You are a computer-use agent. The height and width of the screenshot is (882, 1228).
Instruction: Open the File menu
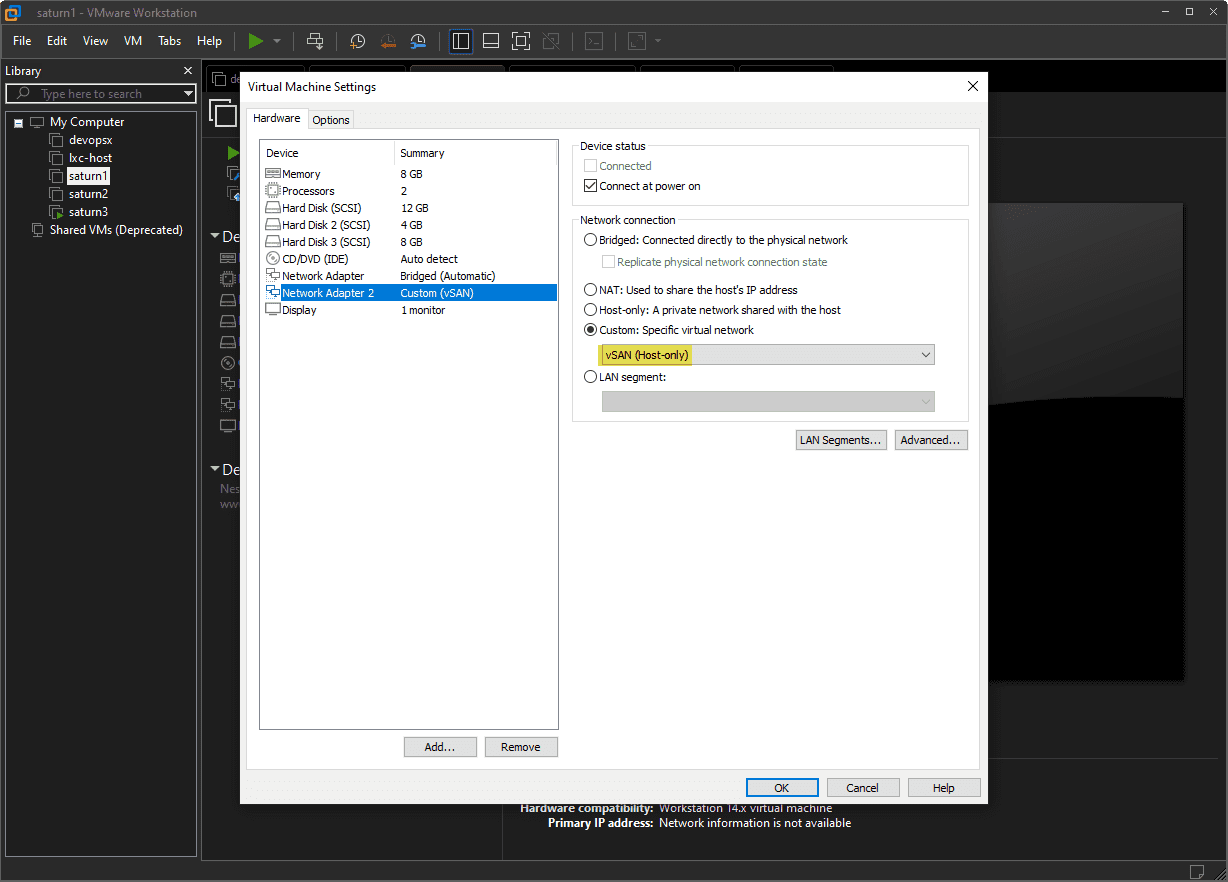[22, 41]
